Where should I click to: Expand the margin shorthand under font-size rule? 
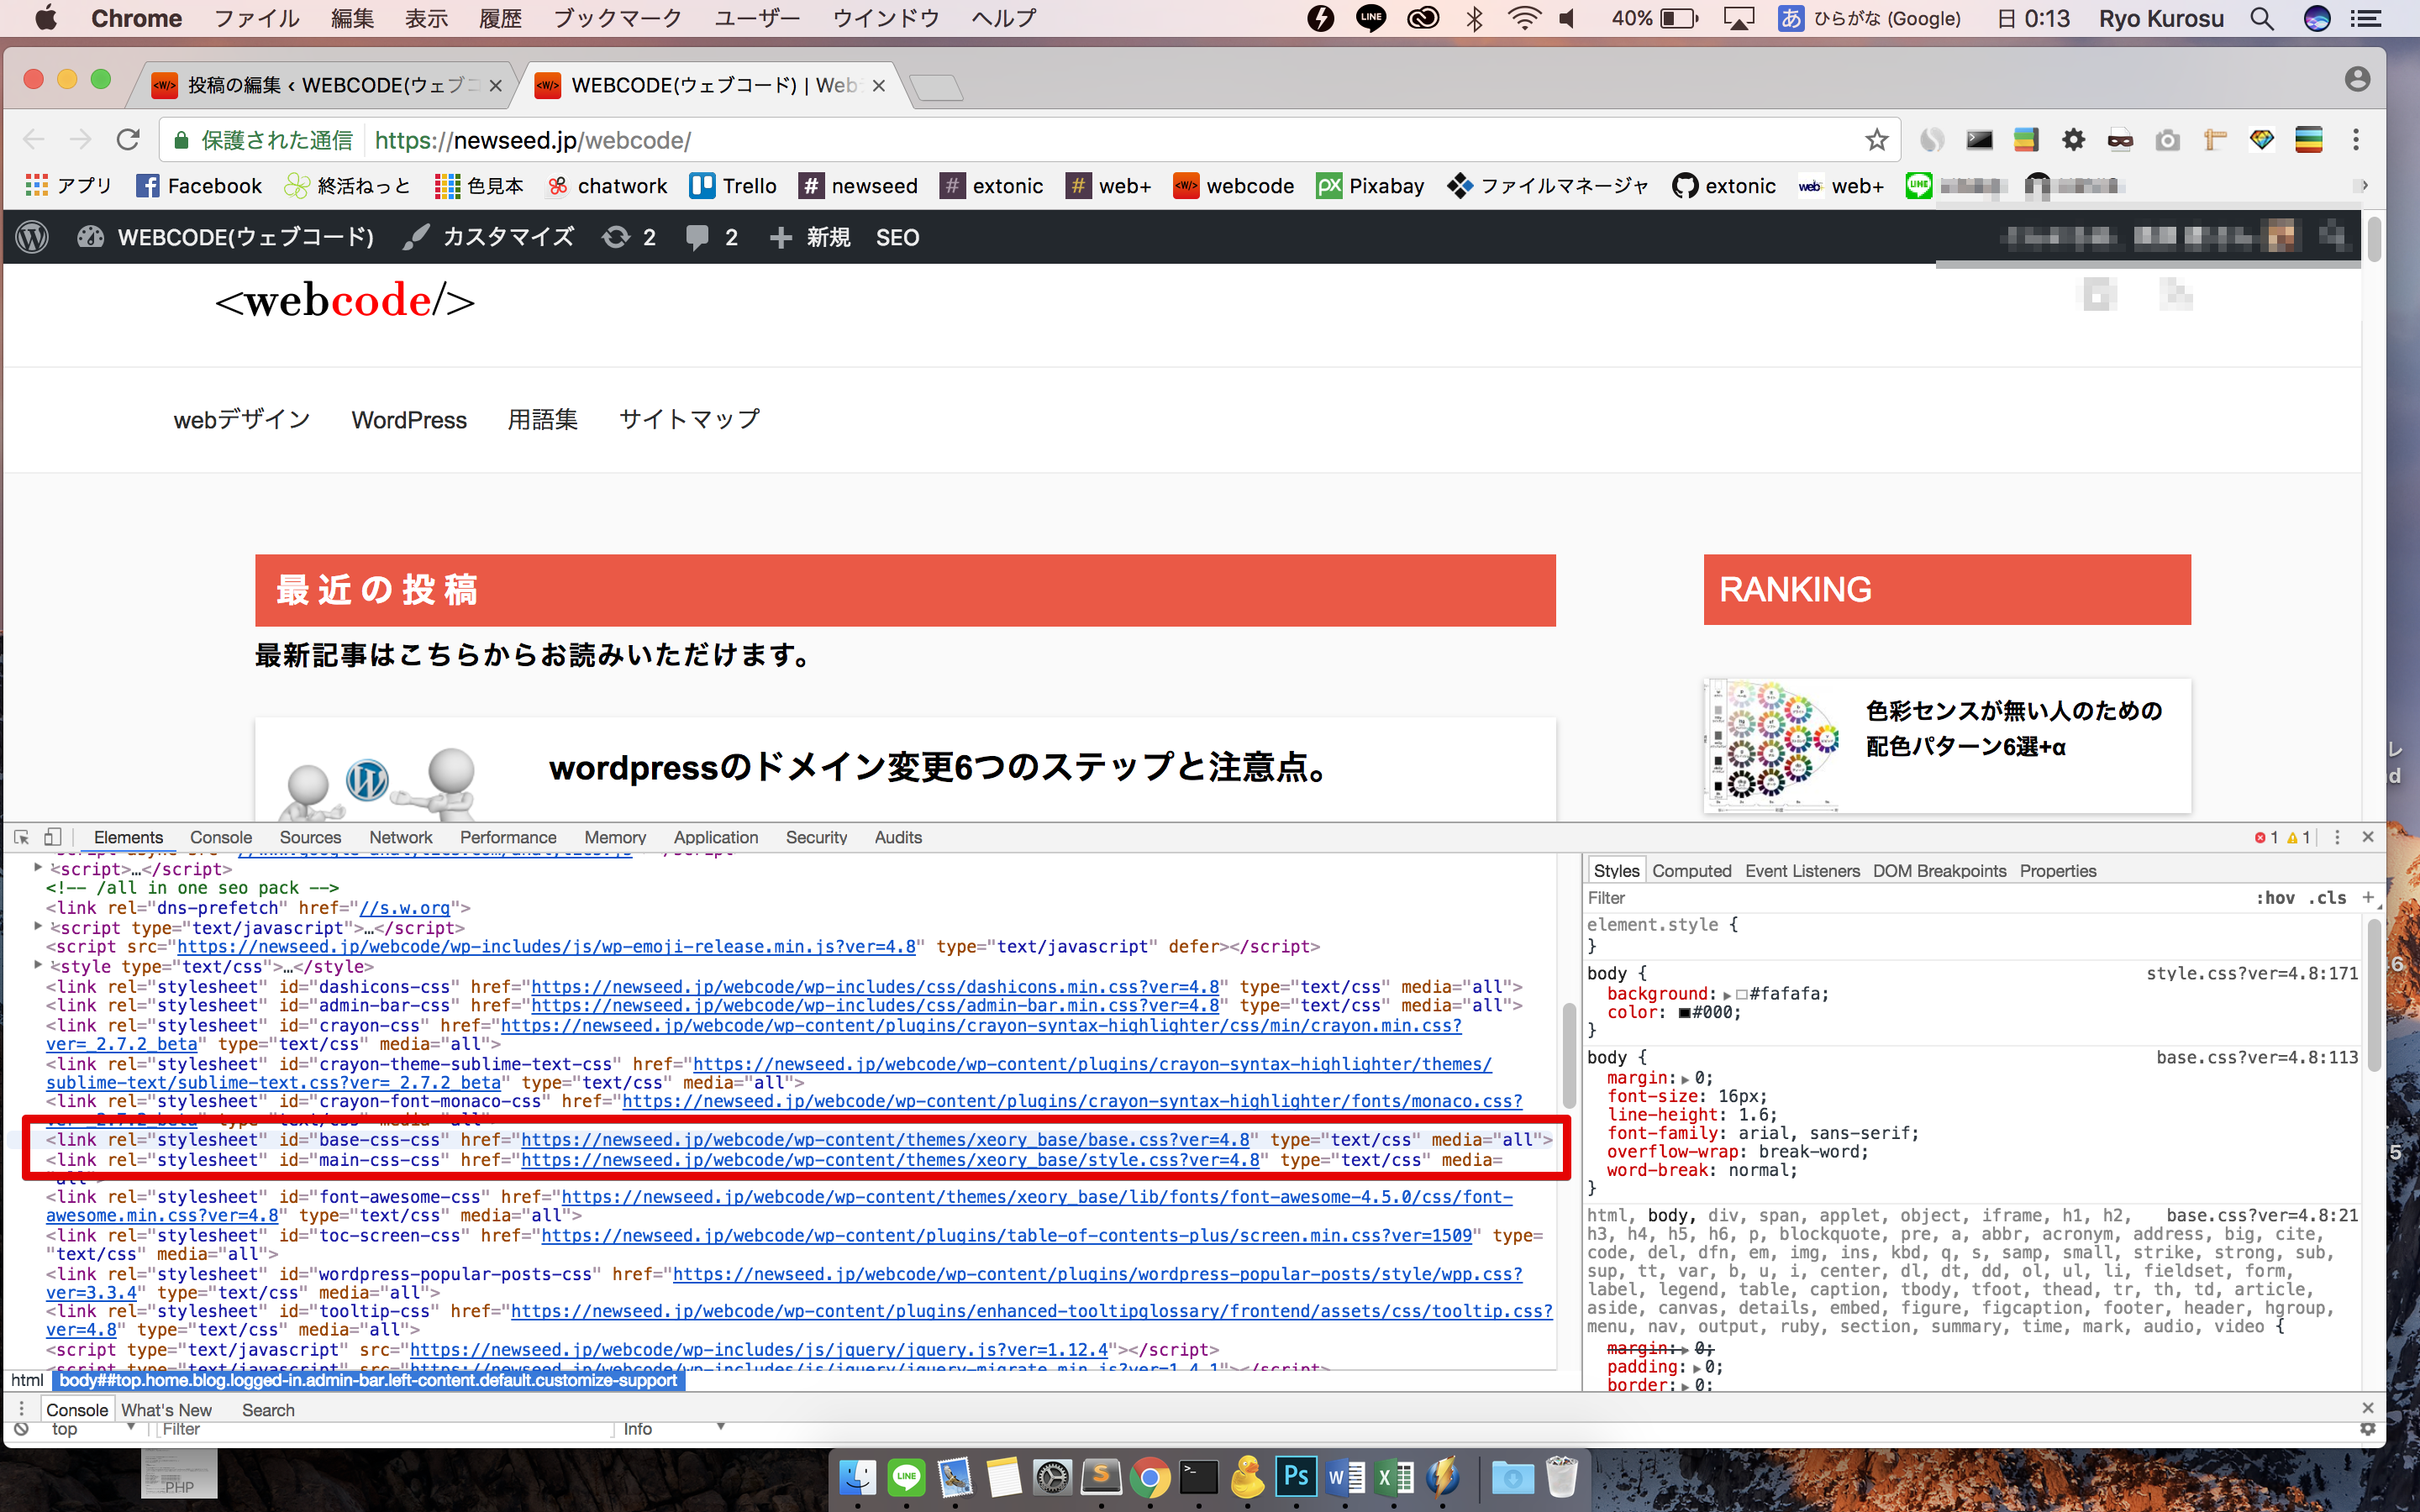[1685, 1079]
